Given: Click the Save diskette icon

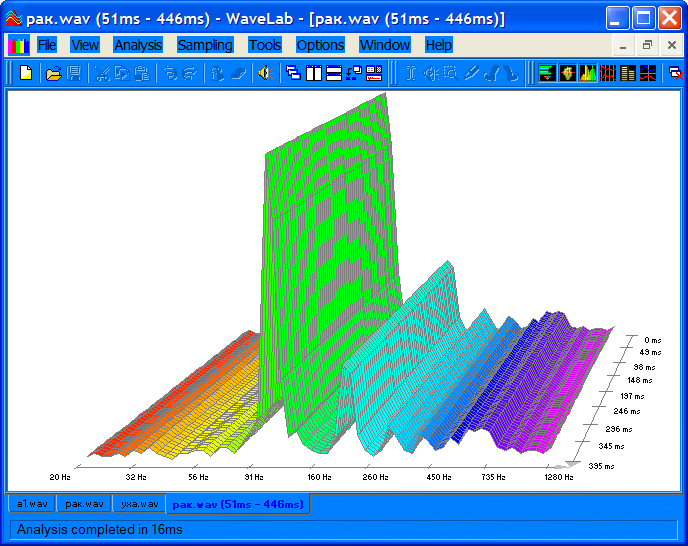Looking at the screenshot, I should click(74, 73).
